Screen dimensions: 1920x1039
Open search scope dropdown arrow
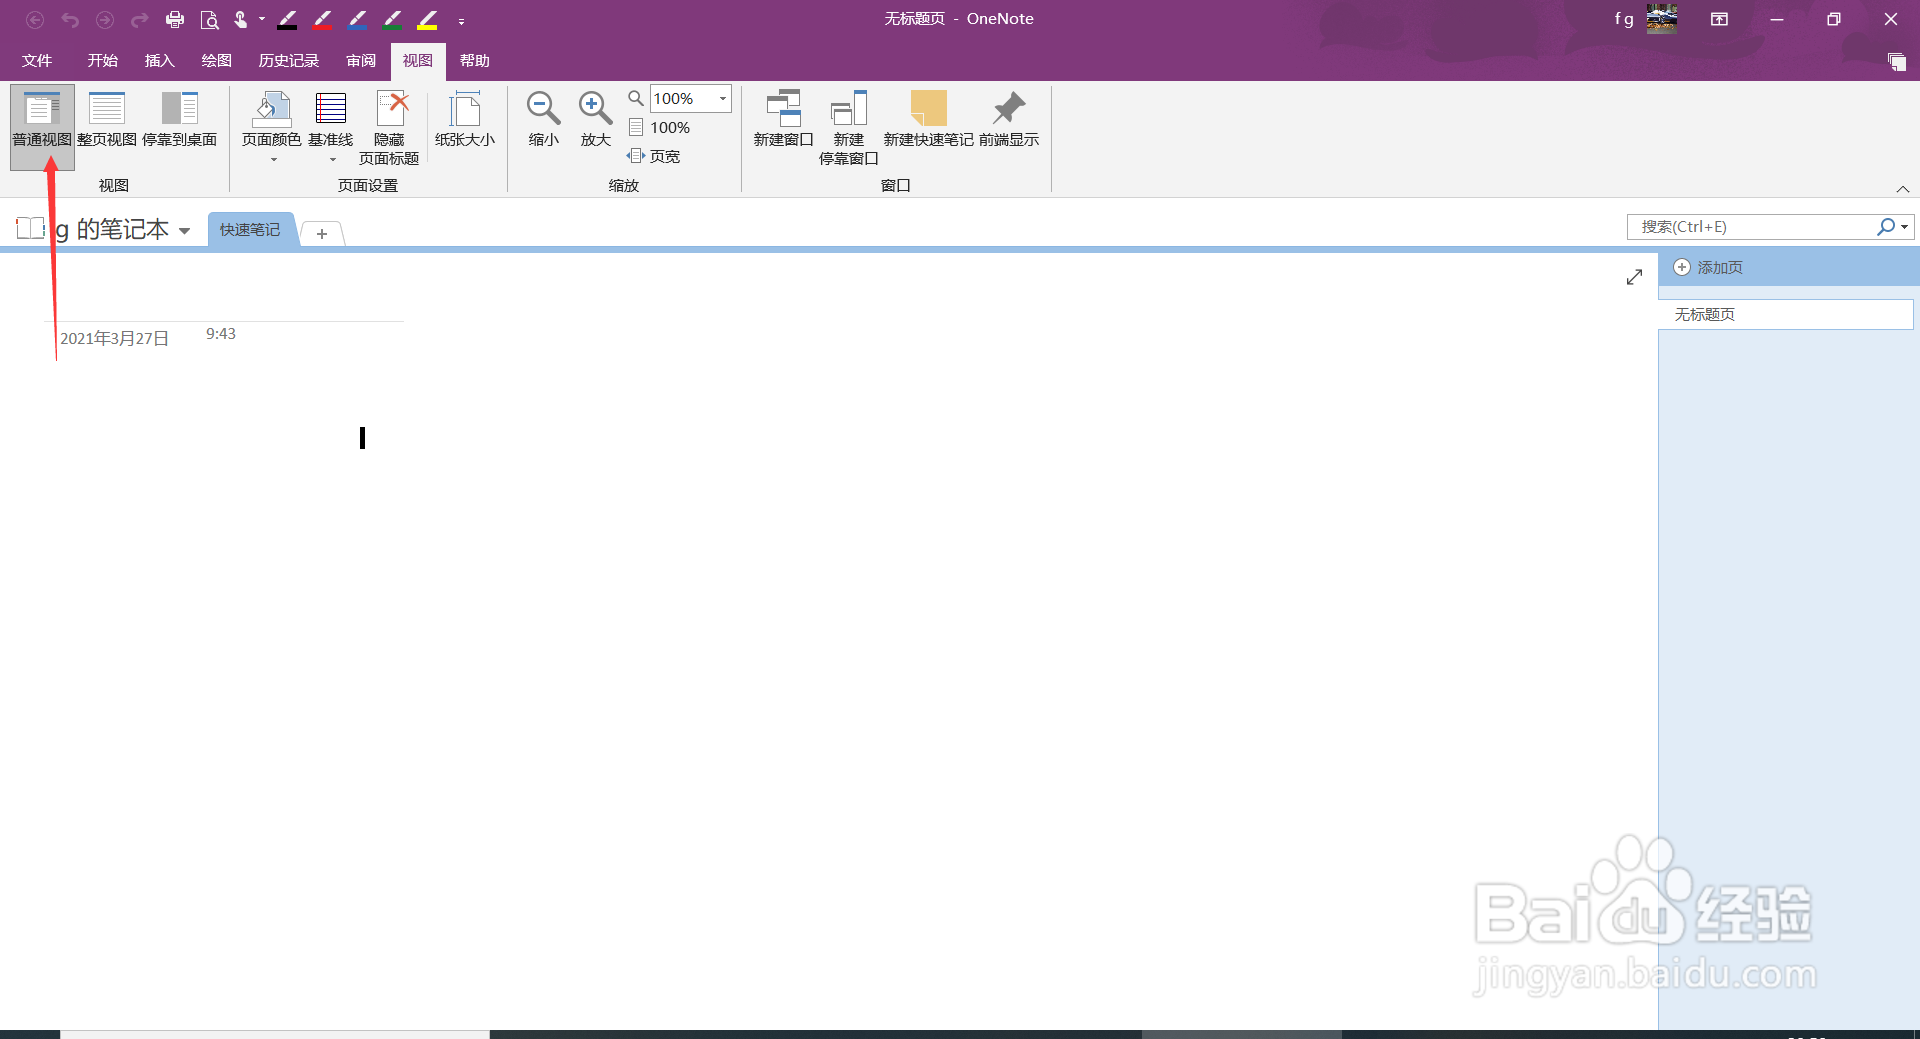tap(1905, 227)
